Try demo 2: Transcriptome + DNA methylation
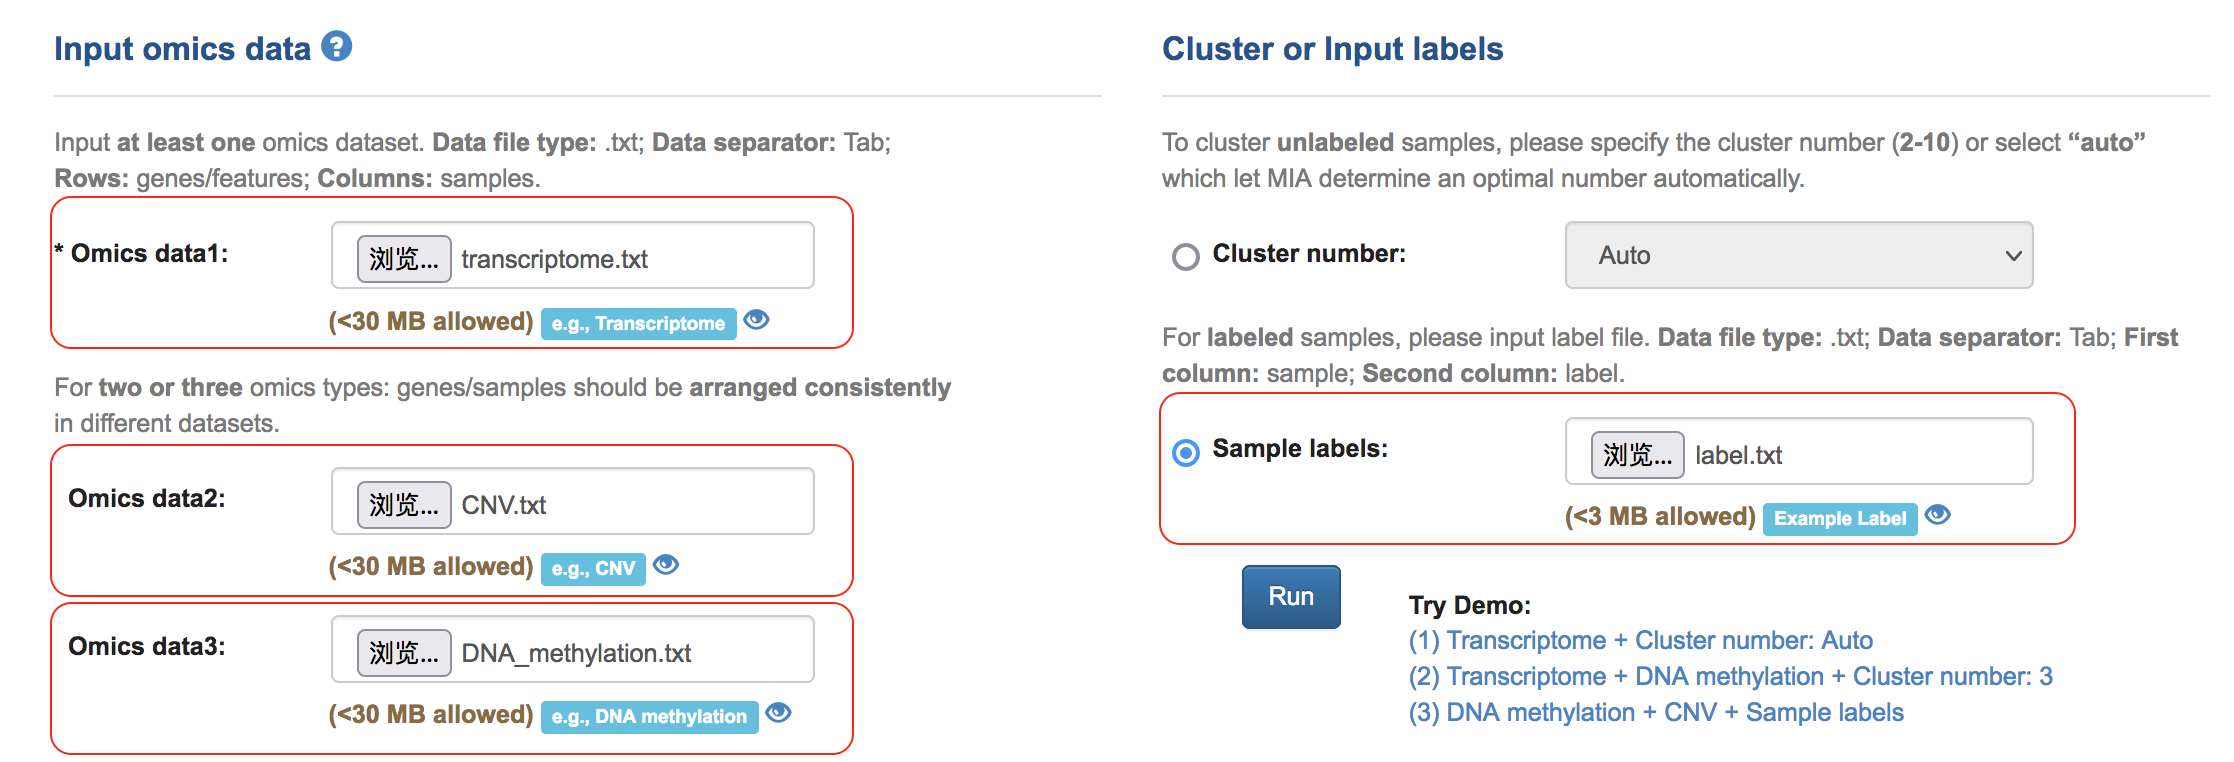Image resolution: width=2234 pixels, height=762 pixels. [x=1730, y=676]
